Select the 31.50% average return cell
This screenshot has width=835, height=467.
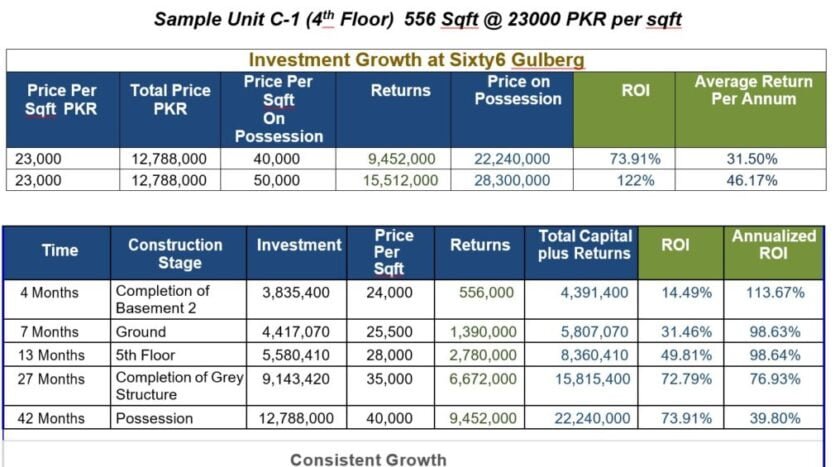click(x=752, y=158)
